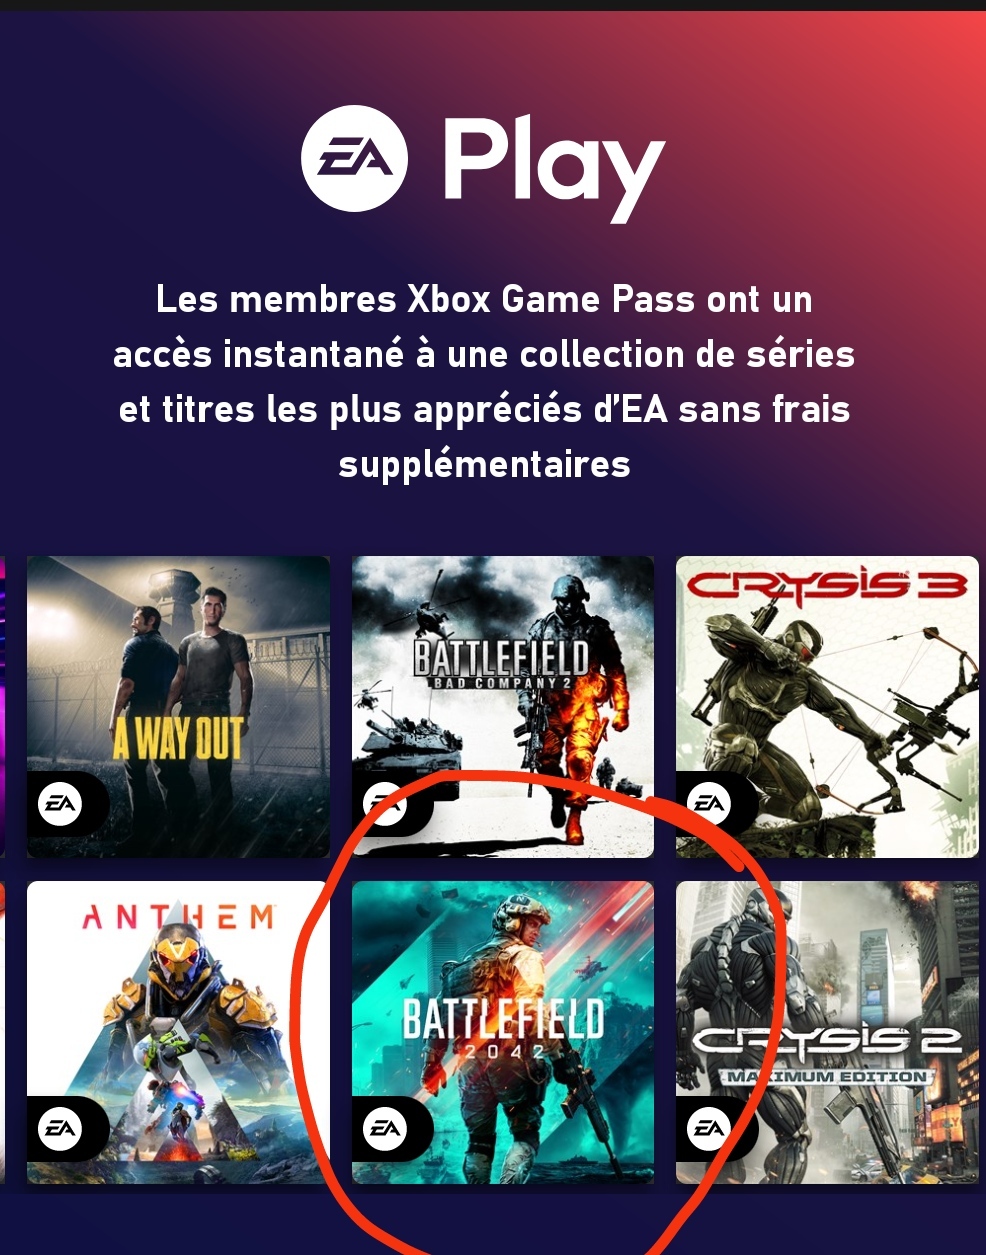Click the EA badge on Battlefield 2042 tile
The width and height of the screenshot is (986, 1255).
[385, 1129]
